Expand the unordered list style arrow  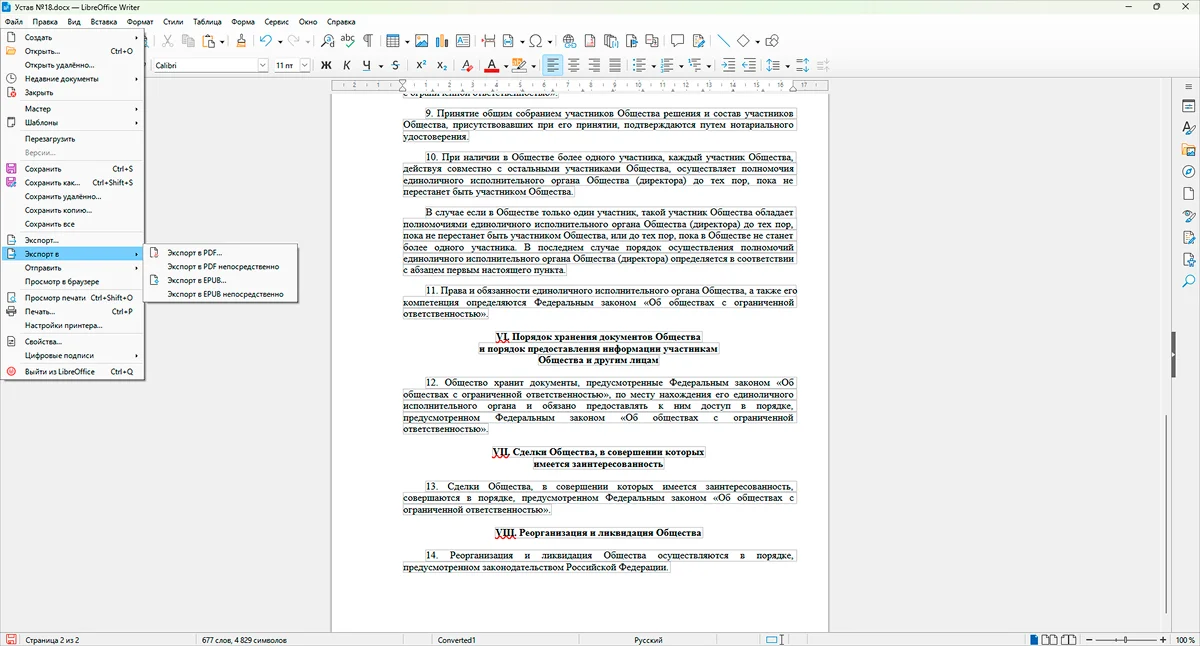click(x=653, y=65)
